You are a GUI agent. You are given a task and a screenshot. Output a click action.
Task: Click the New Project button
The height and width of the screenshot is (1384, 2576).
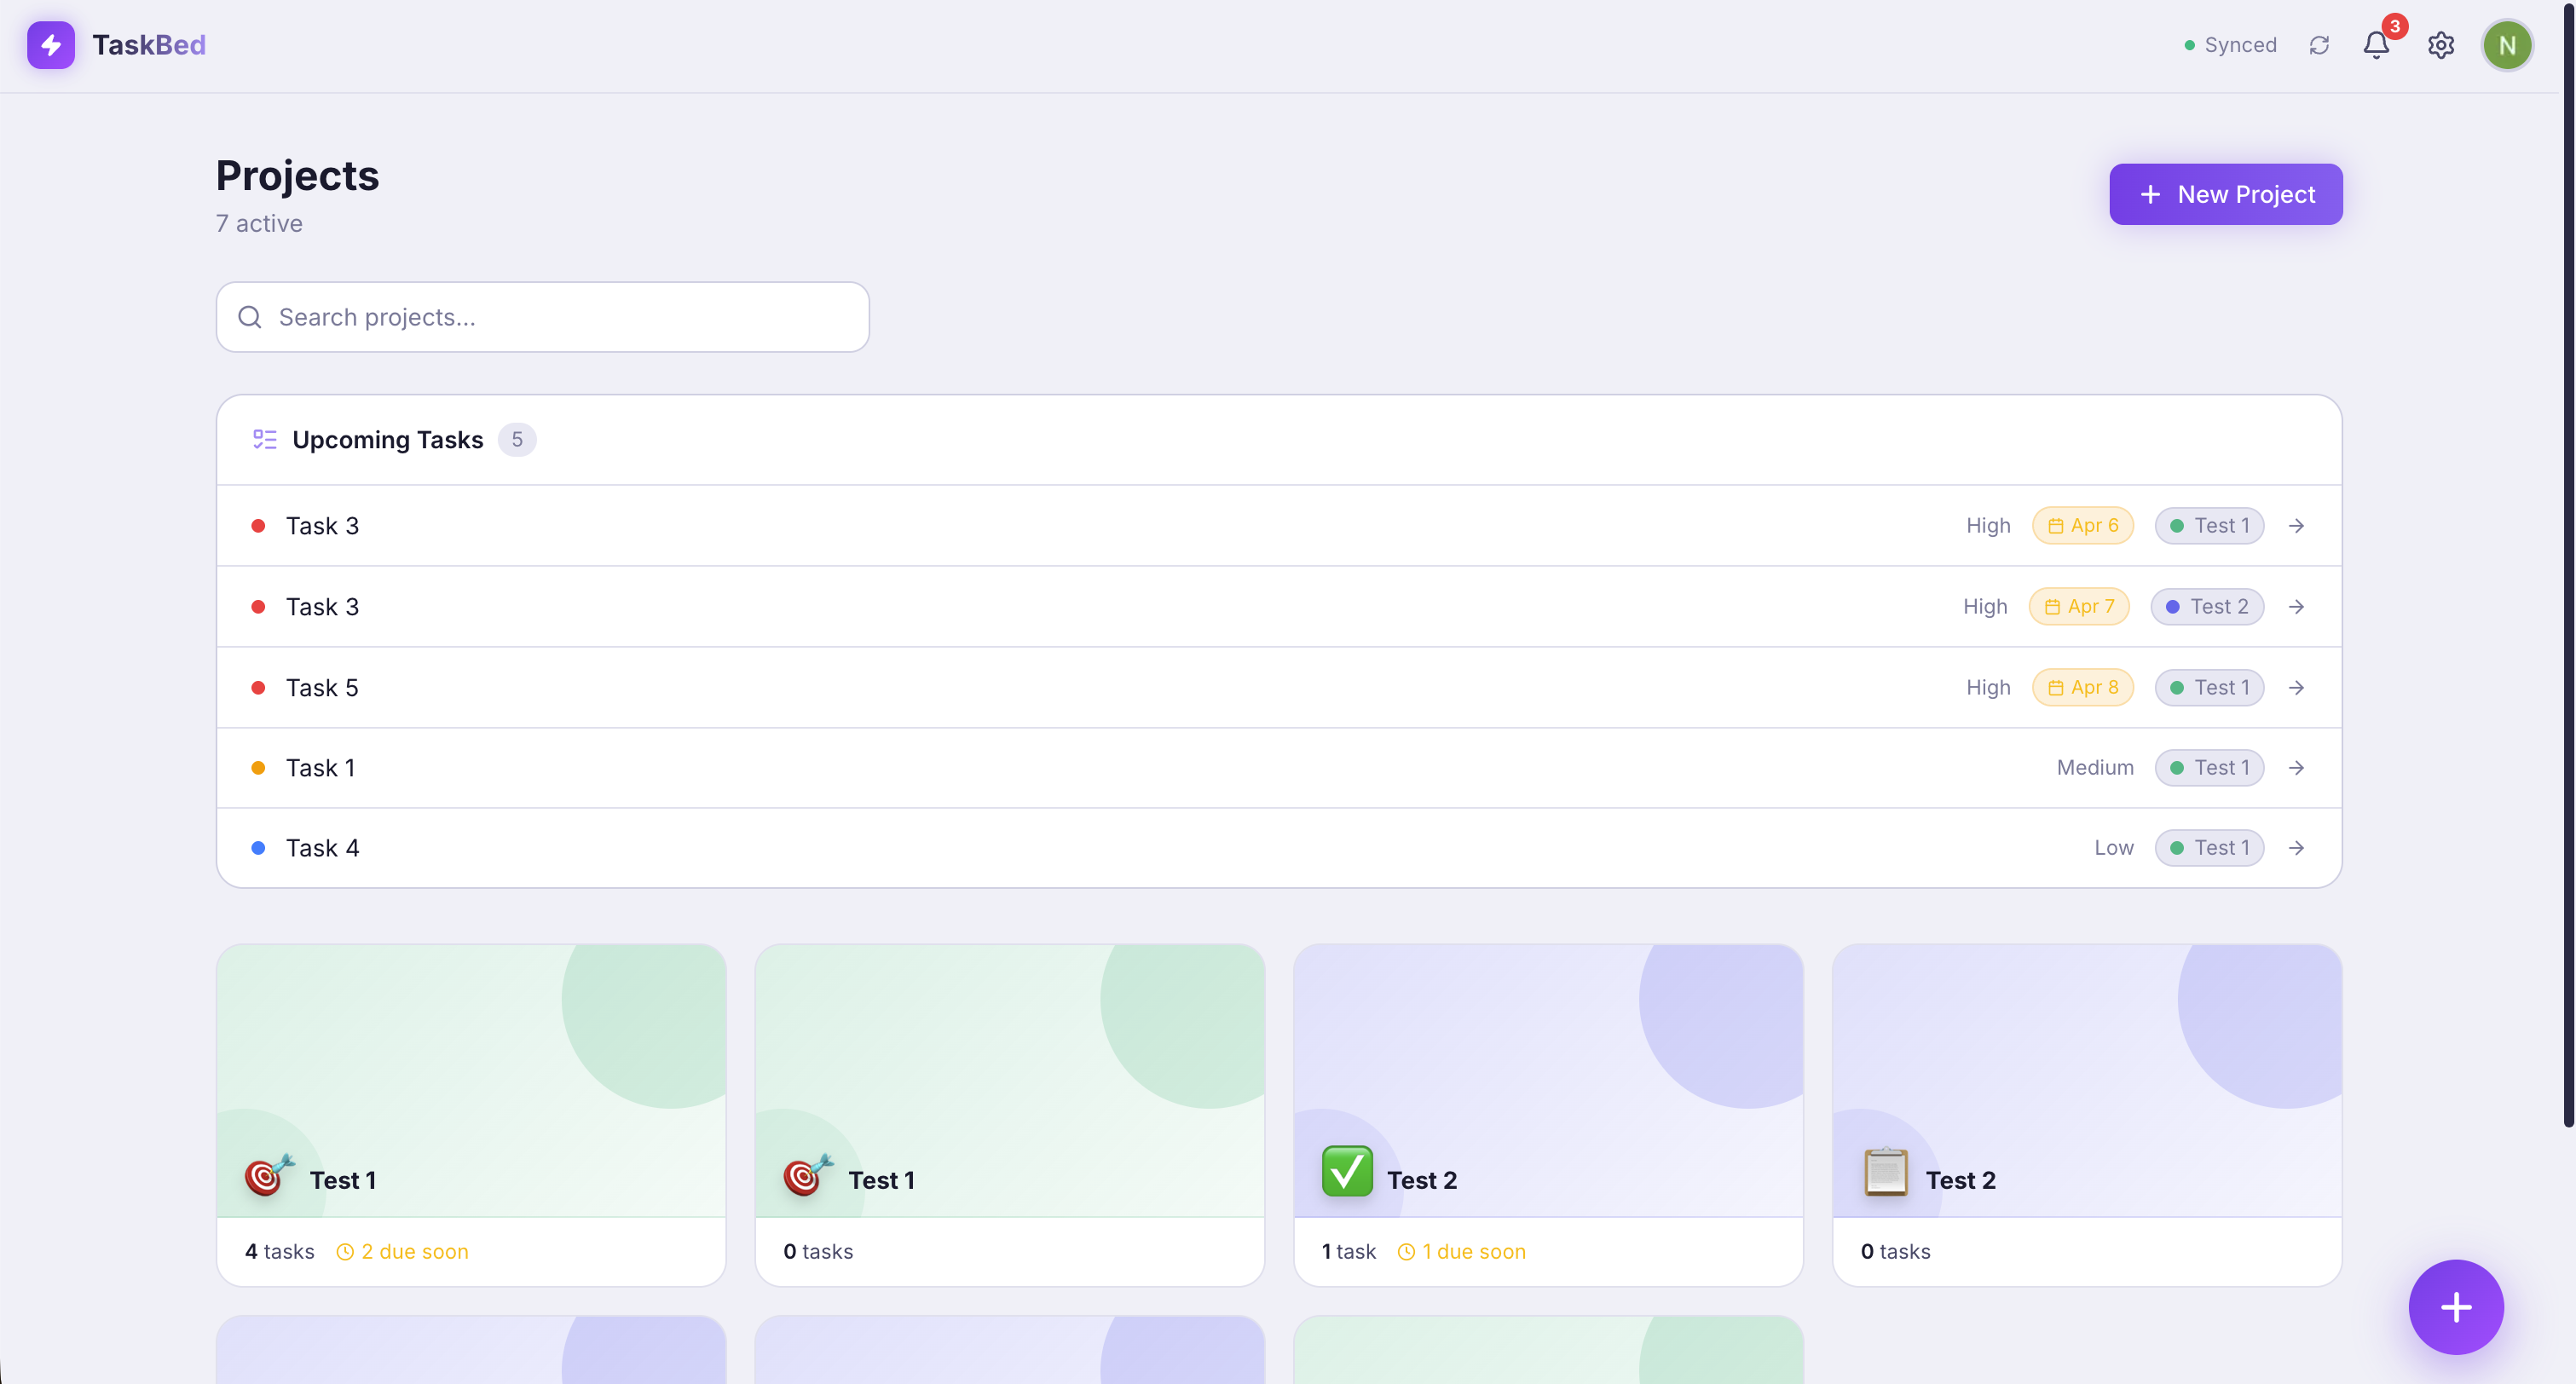[x=2225, y=194]
